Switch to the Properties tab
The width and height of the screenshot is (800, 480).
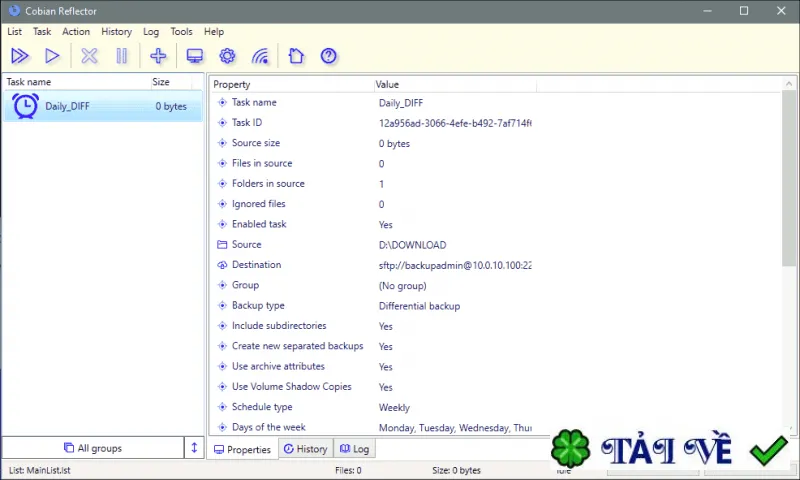(243, 449)
